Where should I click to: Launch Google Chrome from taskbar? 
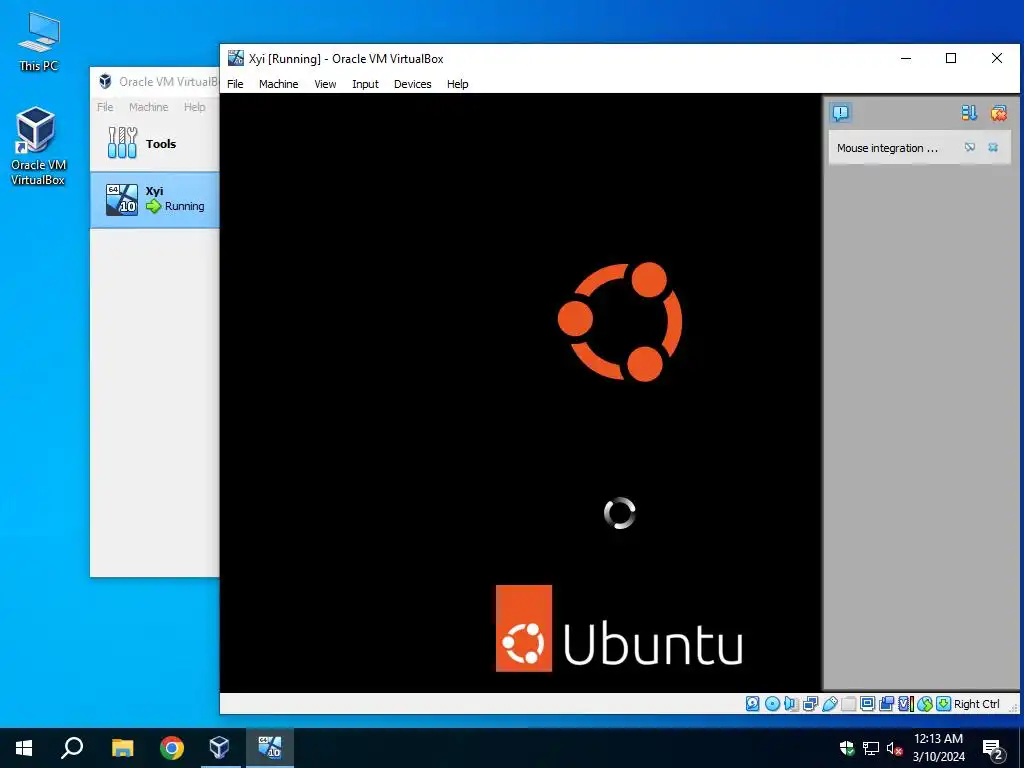[172, 748]
